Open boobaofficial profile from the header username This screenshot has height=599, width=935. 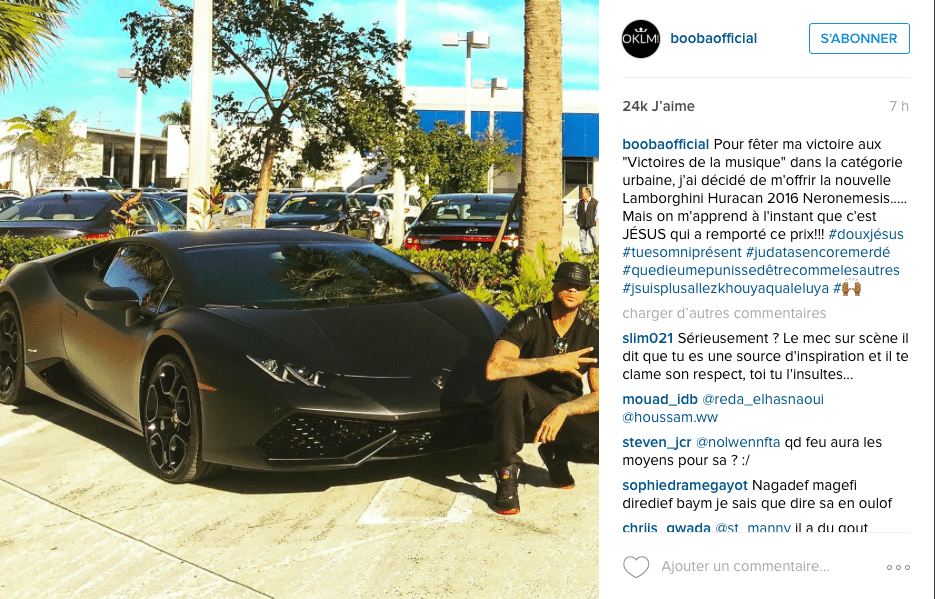[713, 38]
